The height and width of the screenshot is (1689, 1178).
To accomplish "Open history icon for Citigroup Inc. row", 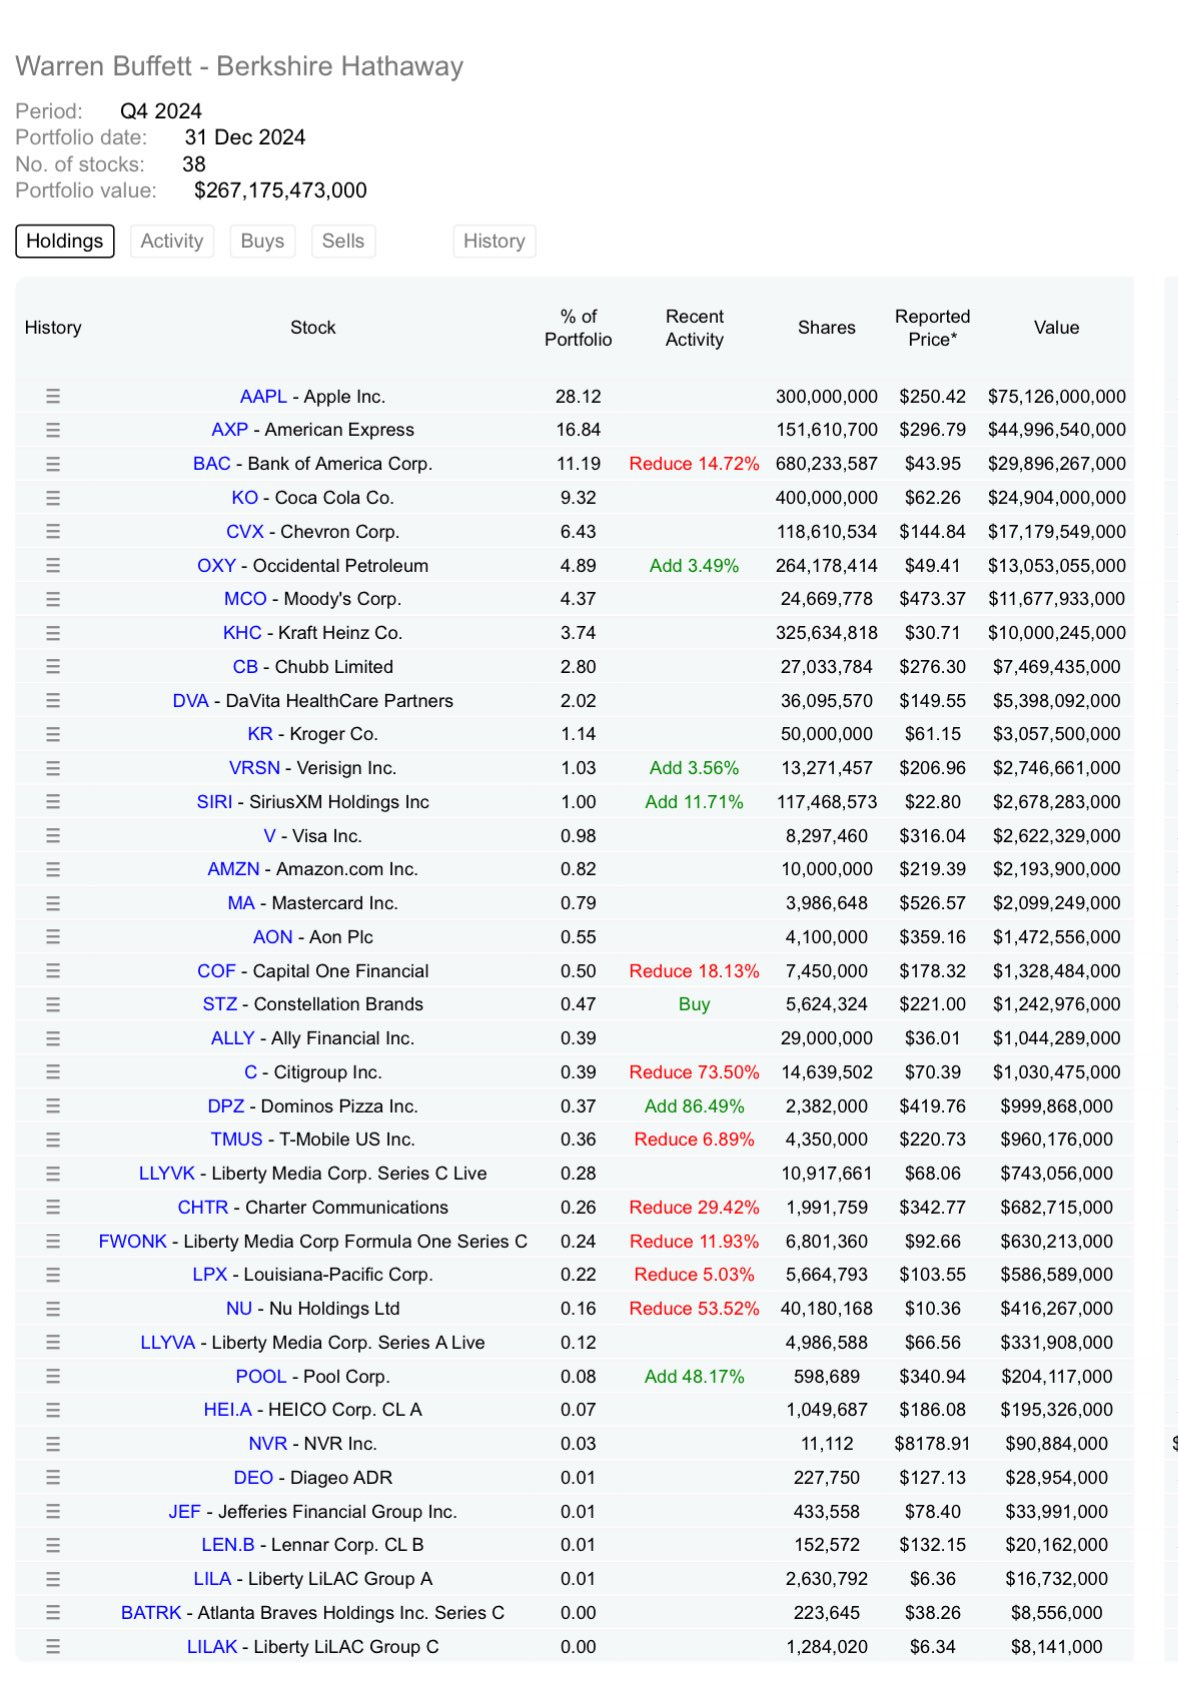I will pos(53,1072).
